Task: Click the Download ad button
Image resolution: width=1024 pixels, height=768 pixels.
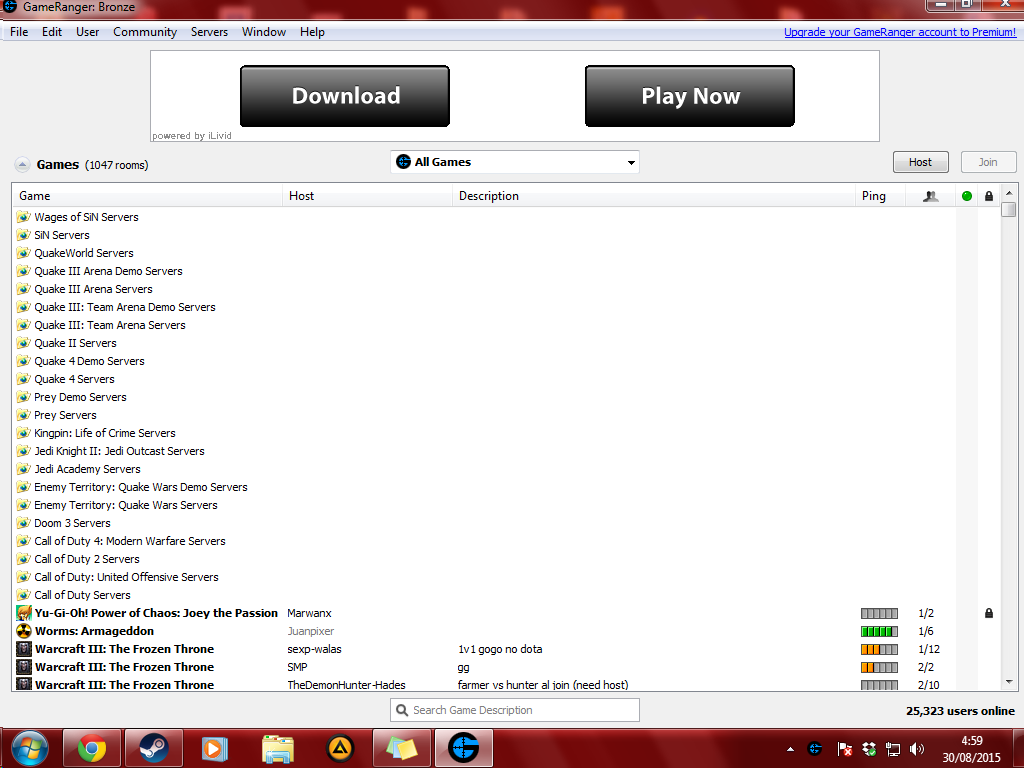Action: click(x=345, y=96)
